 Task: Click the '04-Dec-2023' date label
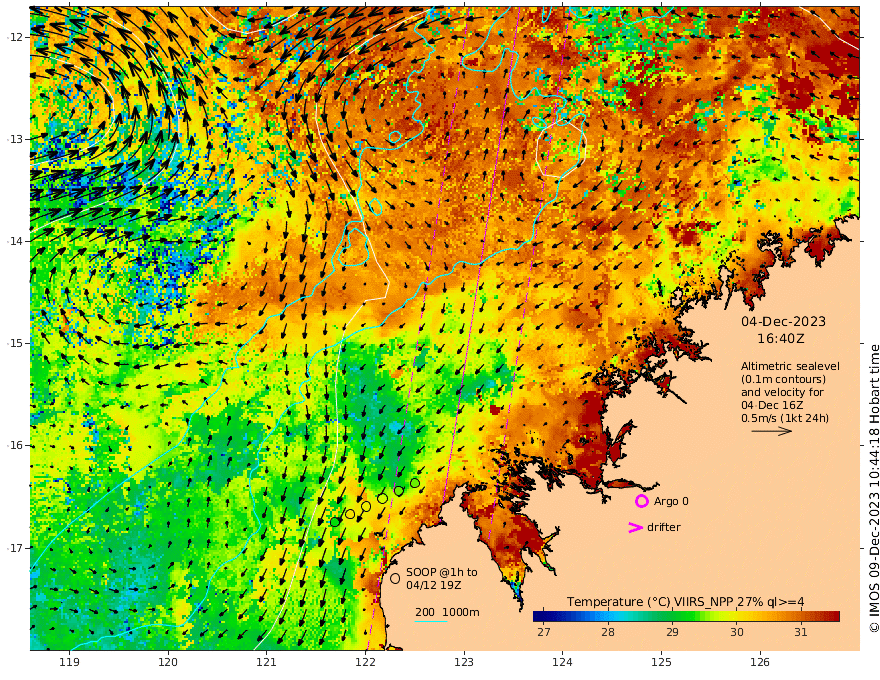coord(783,321)
